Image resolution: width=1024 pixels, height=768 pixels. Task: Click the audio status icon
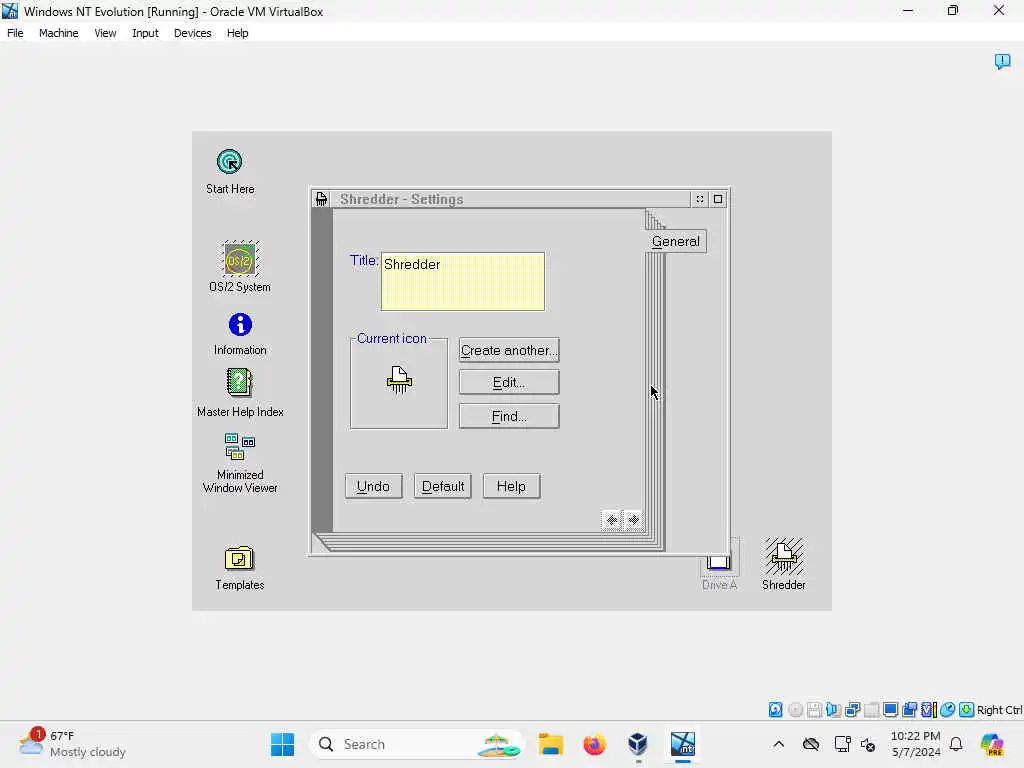pyautogui.click(x=833, y=710)
